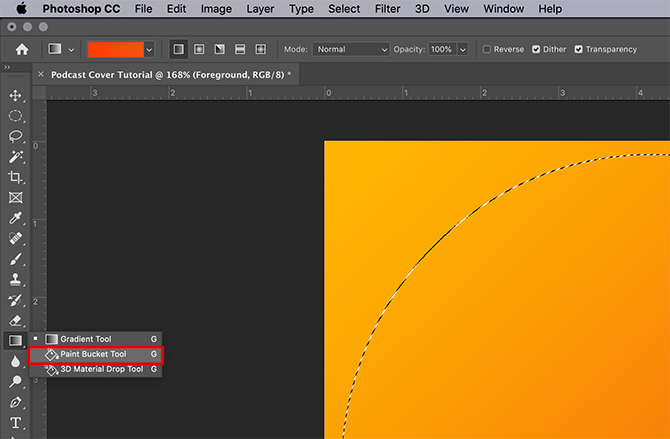The width and height of the screenshot is (670, 439).
Task: Pick the Lasso tool
Action: pyautogui.click(x=15, y=136)
